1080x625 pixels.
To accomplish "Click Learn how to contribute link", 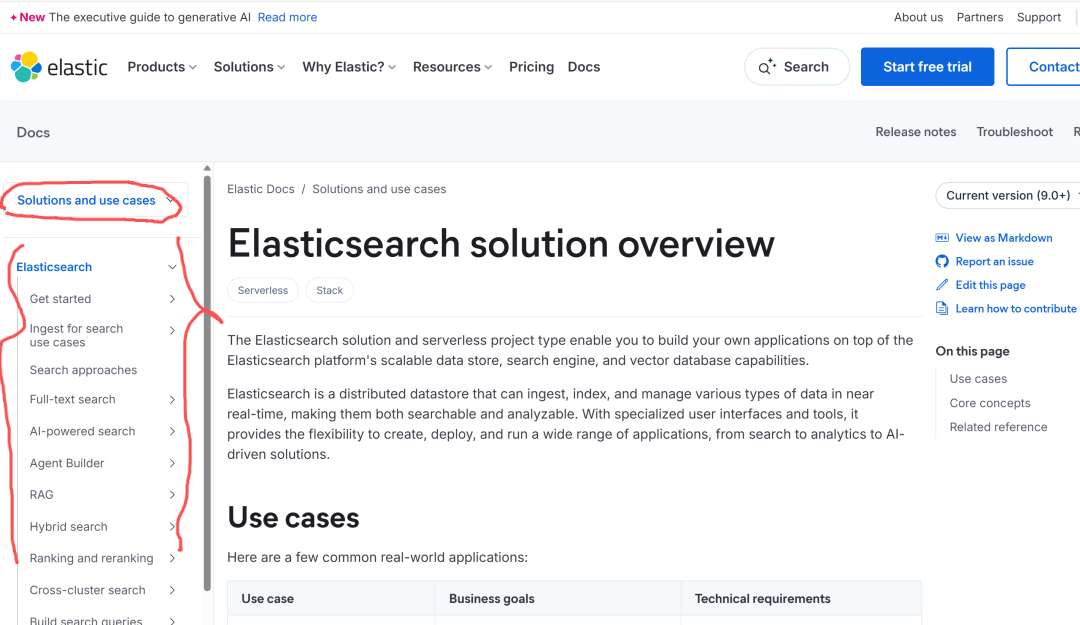I will click(x=1015, y=309).
